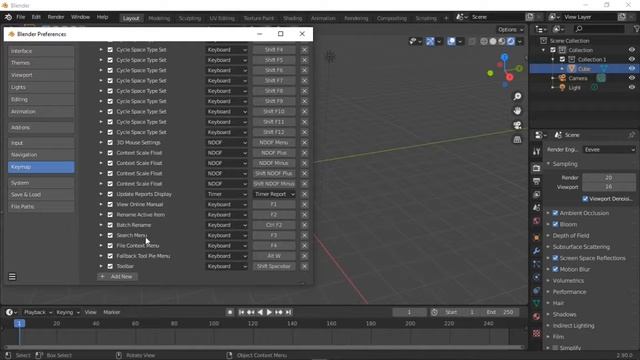Click the outliner search field
Screen dimensions: 640x360
(599, 29)
